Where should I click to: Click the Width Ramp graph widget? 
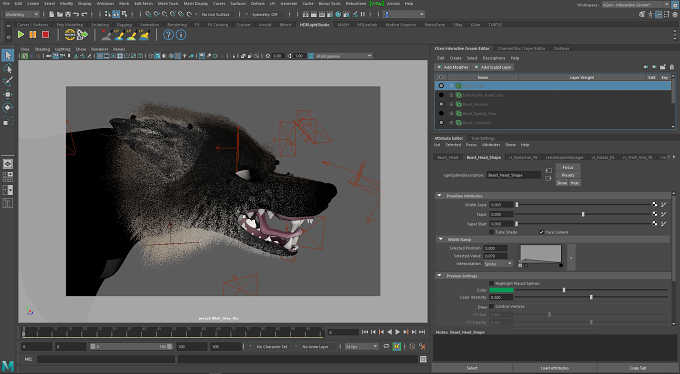[x=541, y=254]
